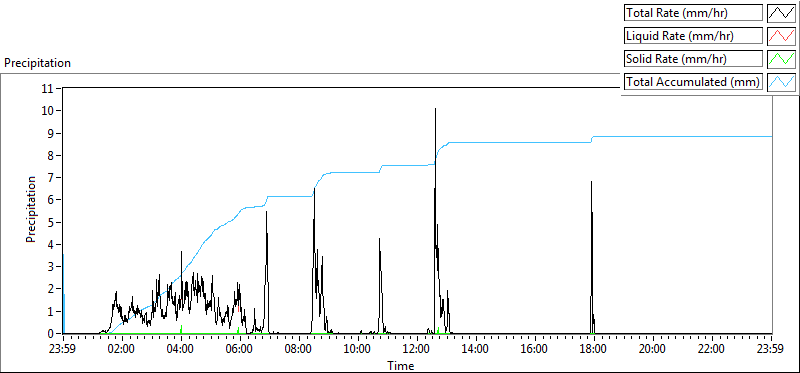Viewport: 800px width, 373px height.
Task: Click the 23:59 start time axis label
Action: [x=63, y=350]
